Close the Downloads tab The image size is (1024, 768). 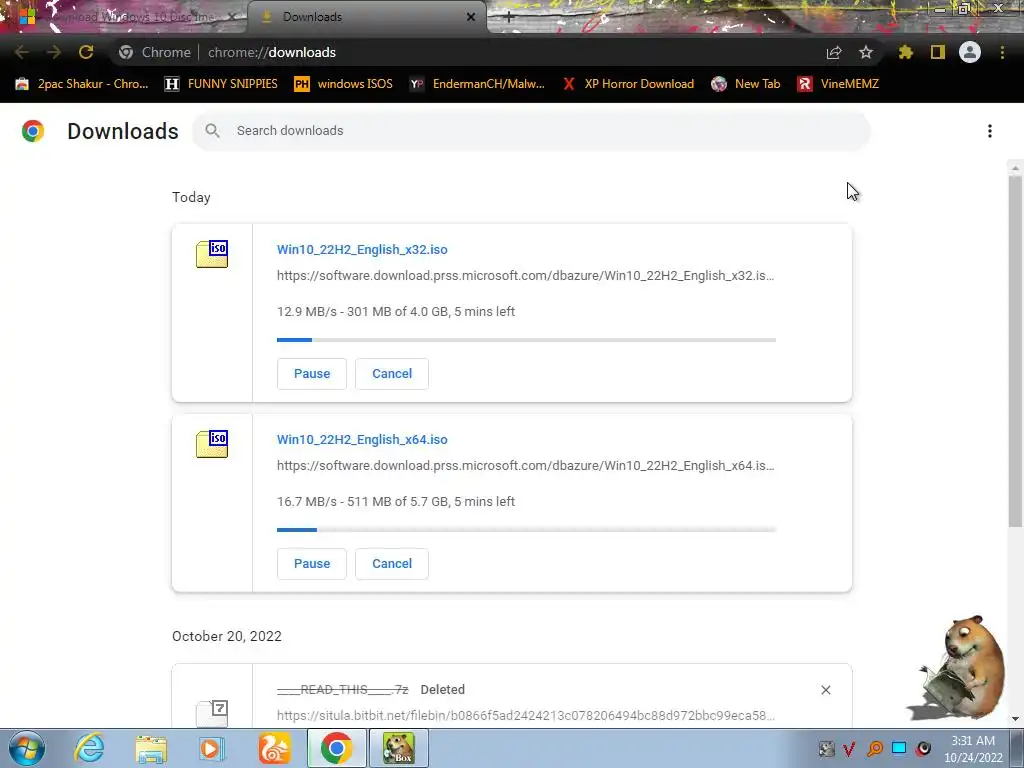(x=471, y=17)
